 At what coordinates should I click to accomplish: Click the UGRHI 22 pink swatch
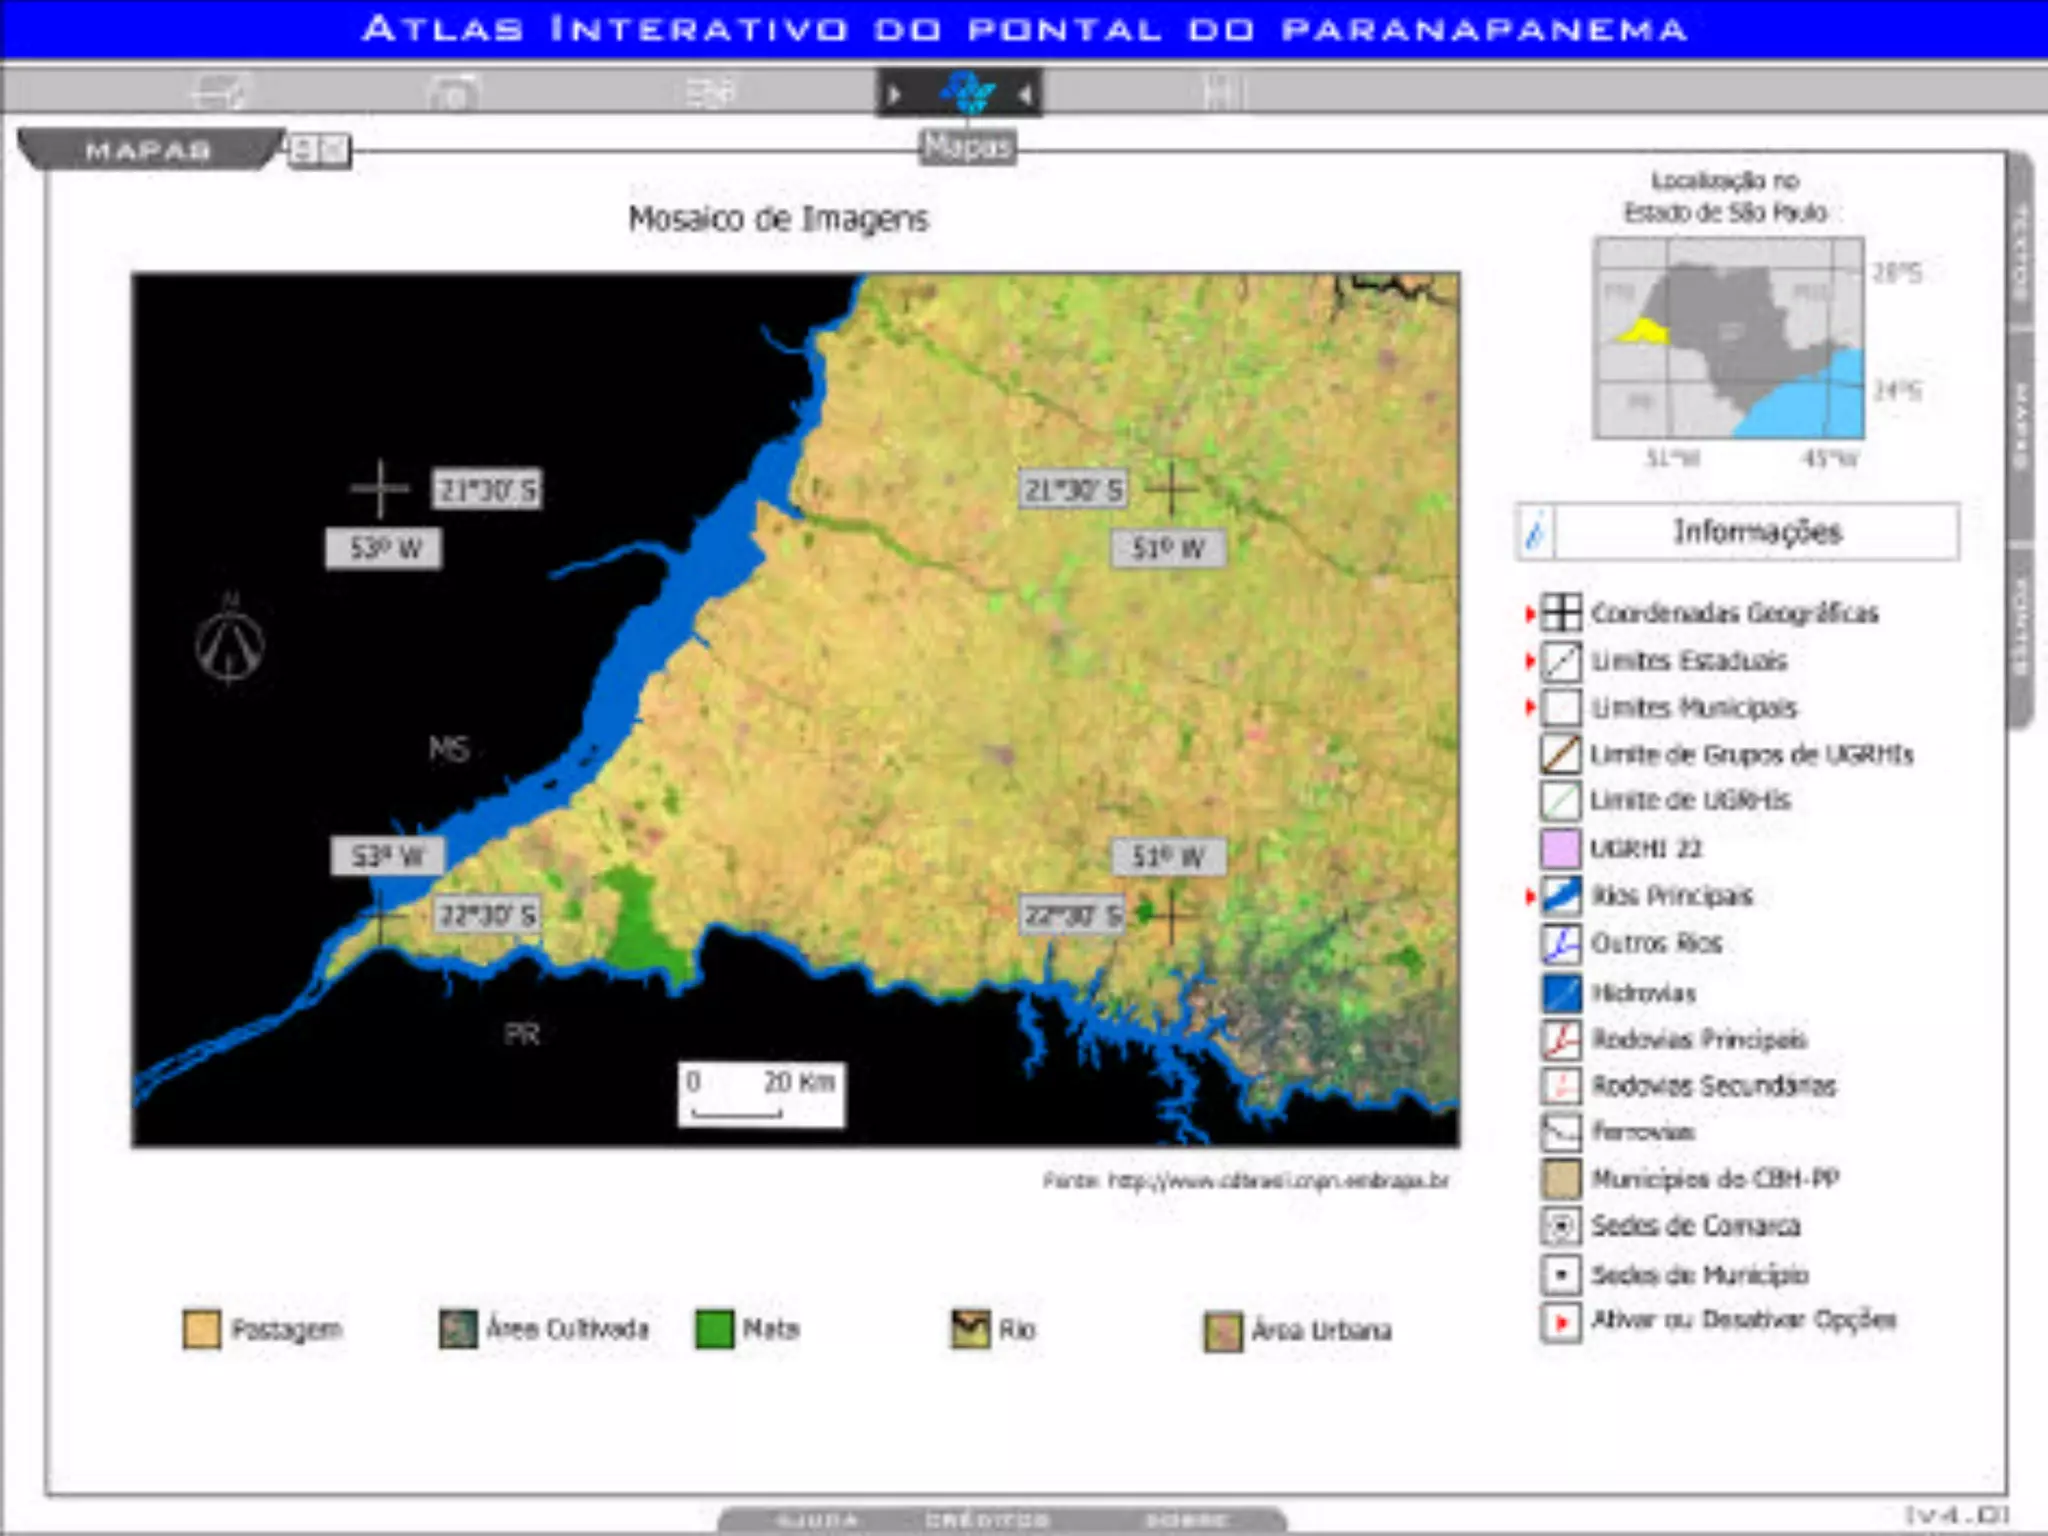pyautogui.click(x=1560, y=848)
